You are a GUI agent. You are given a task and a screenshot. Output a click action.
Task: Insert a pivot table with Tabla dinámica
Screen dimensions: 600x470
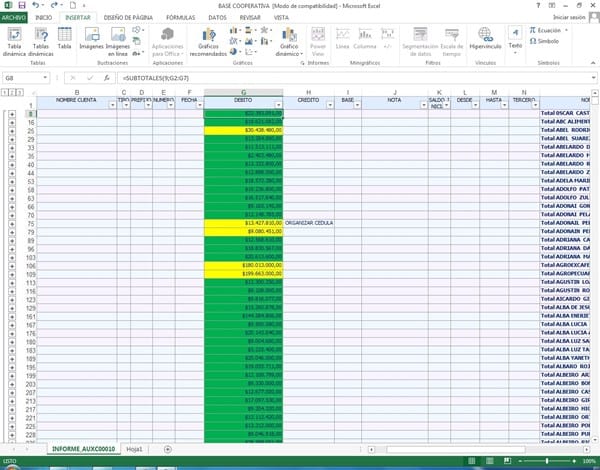tap(14, 40)
